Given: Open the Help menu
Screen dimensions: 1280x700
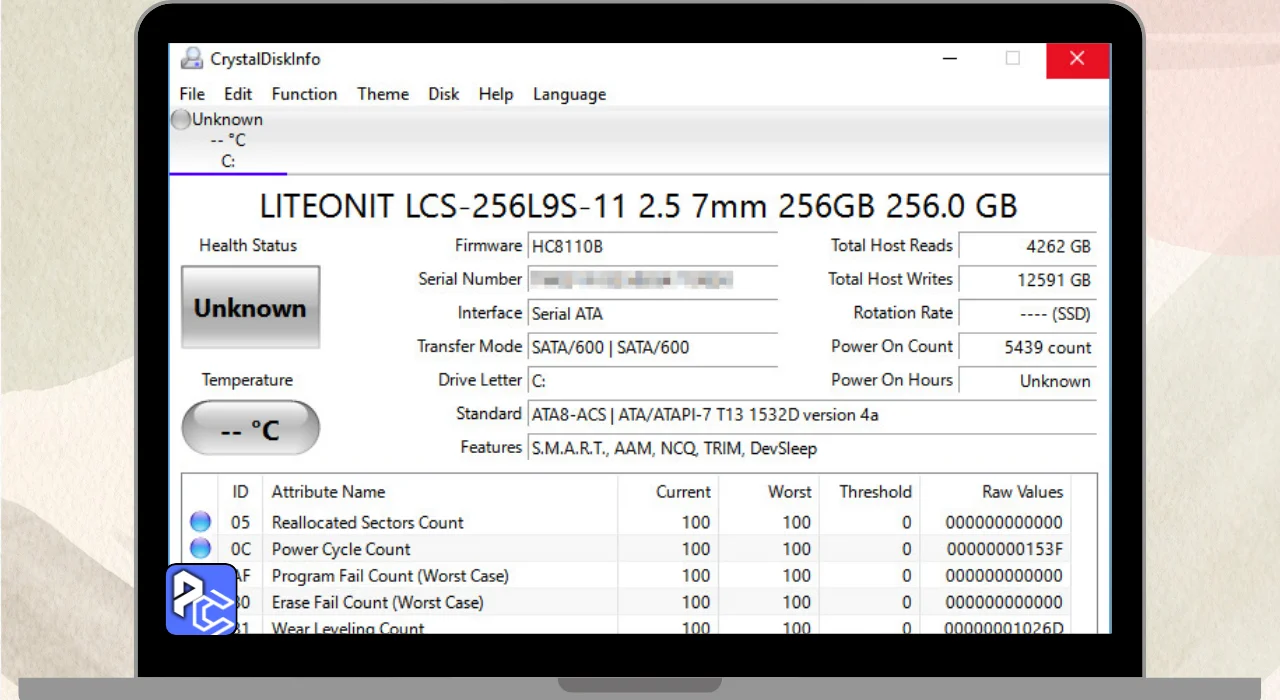Looking at the screenshot, I should [496, 94].
